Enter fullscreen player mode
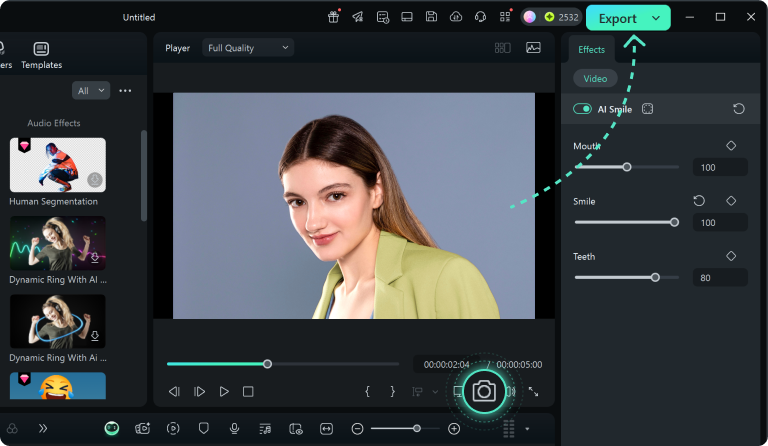 533,392
